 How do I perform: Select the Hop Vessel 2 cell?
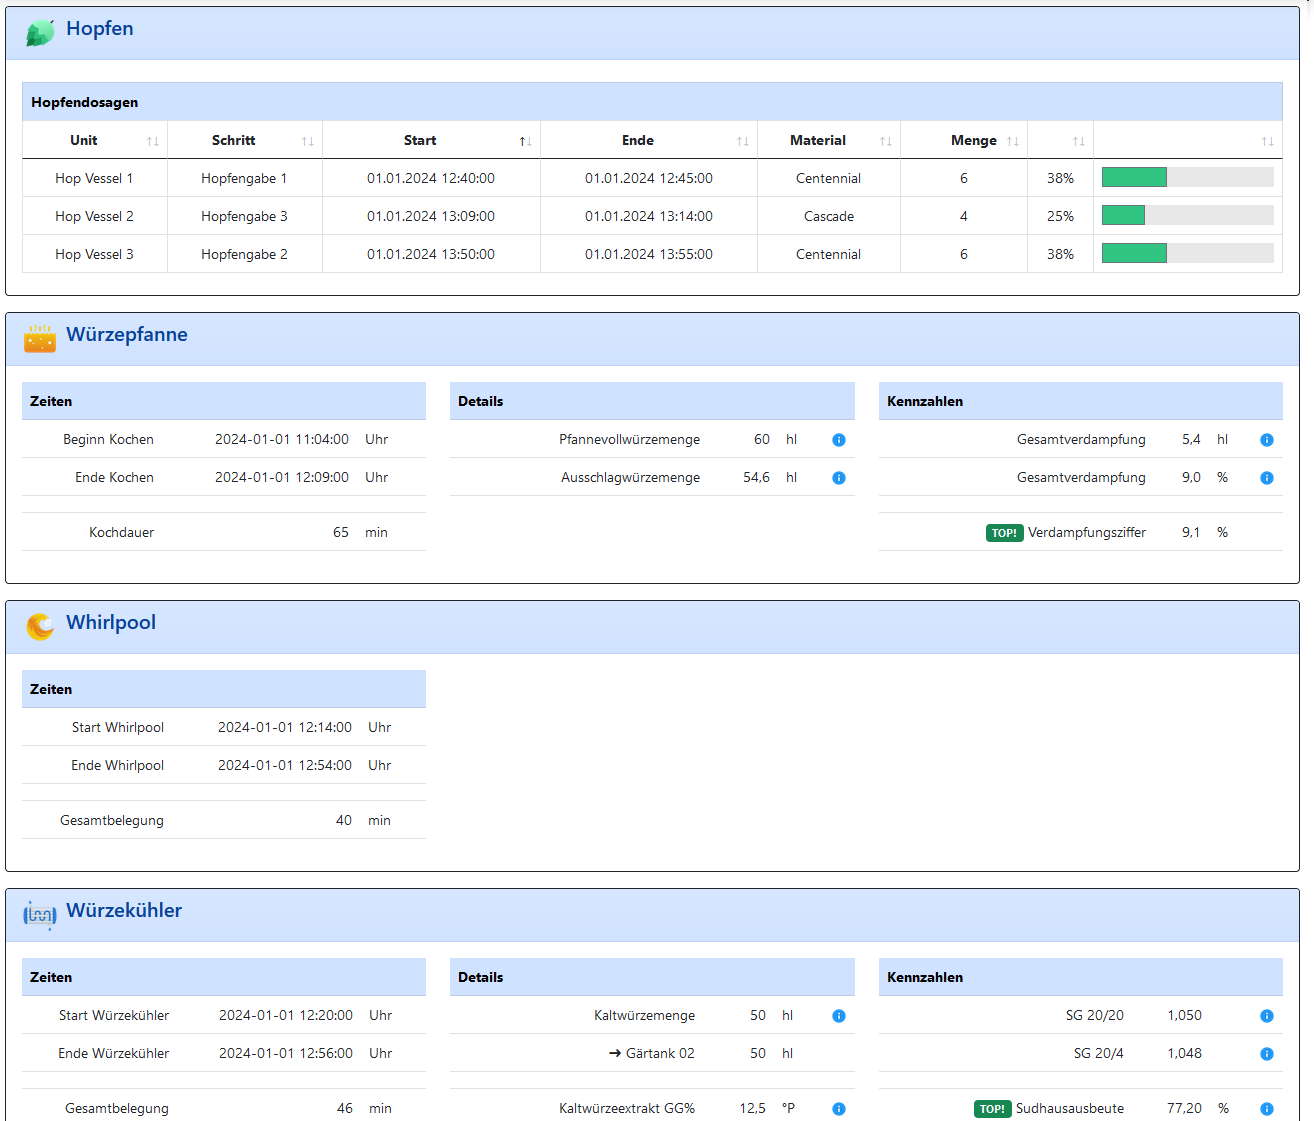[x=94, y=216]
